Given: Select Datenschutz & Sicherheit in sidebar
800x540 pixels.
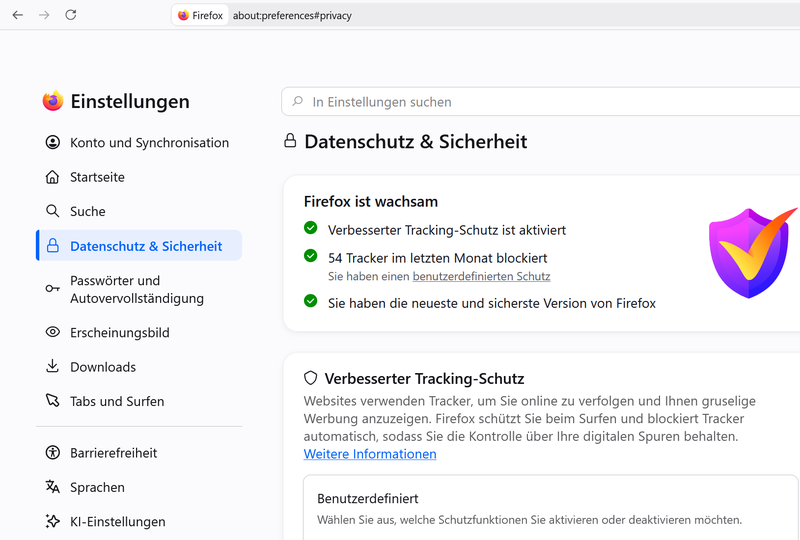Looking at the screenshot, I should tap(139, 246).
